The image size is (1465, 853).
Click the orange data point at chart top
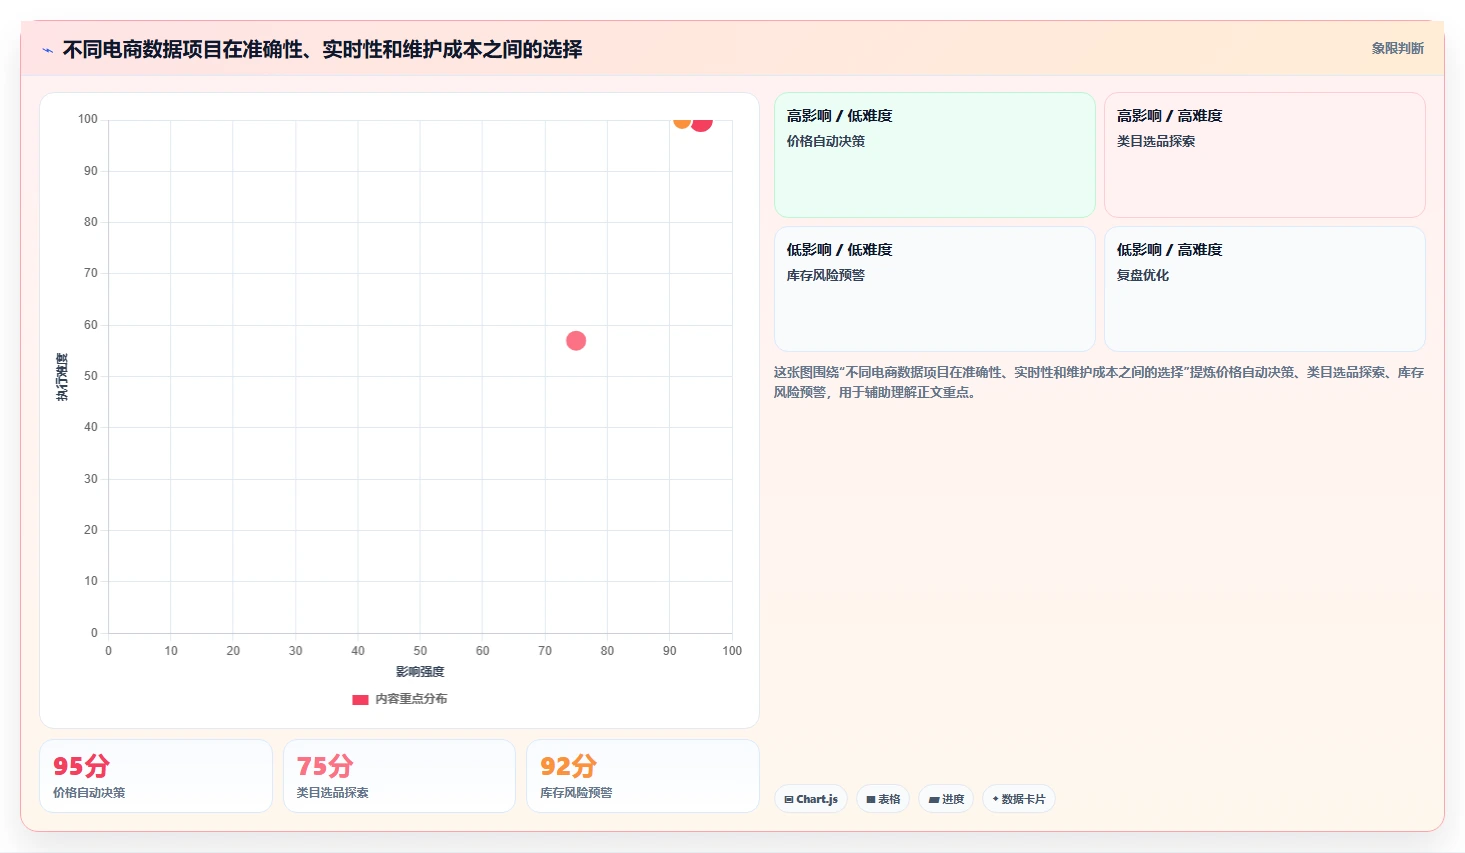pyautogui.click(x=681, y=122)
